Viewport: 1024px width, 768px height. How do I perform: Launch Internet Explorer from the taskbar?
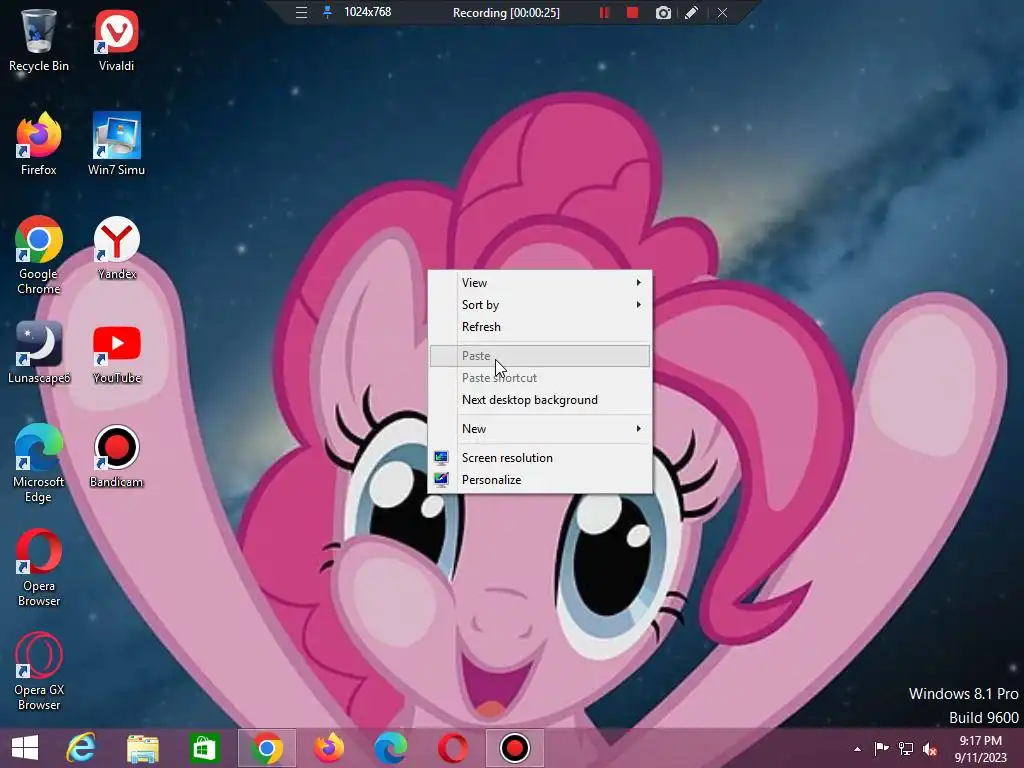tap(81, 748)
